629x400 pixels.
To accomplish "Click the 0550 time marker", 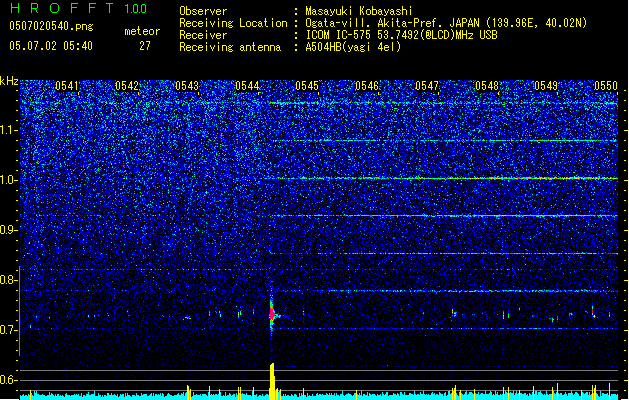I will coord(606,86).
